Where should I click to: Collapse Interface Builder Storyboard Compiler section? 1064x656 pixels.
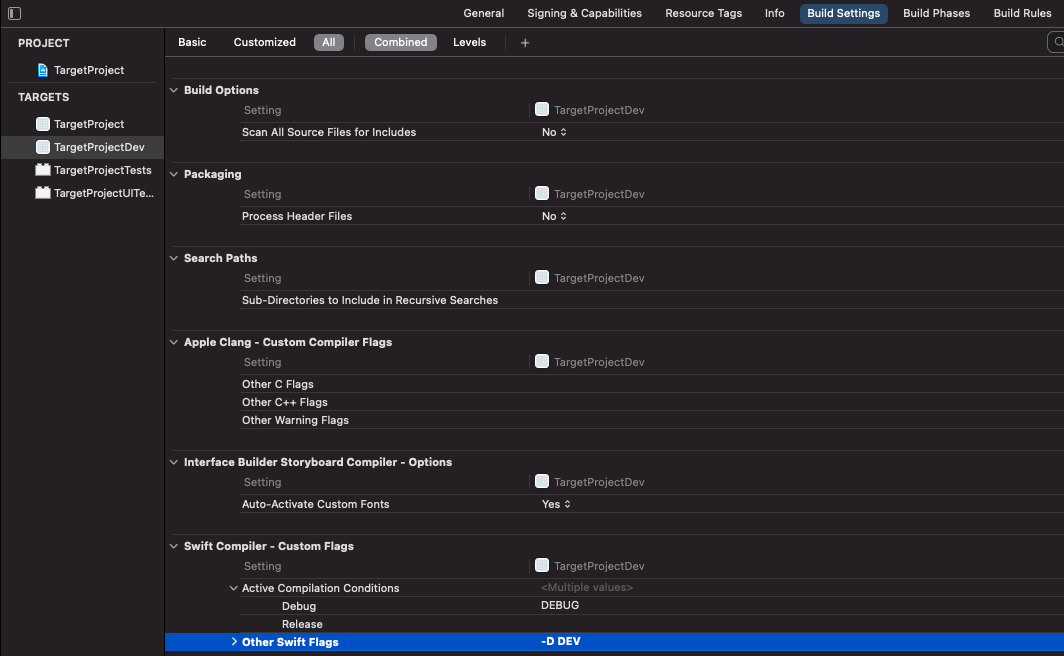point(174,462)
